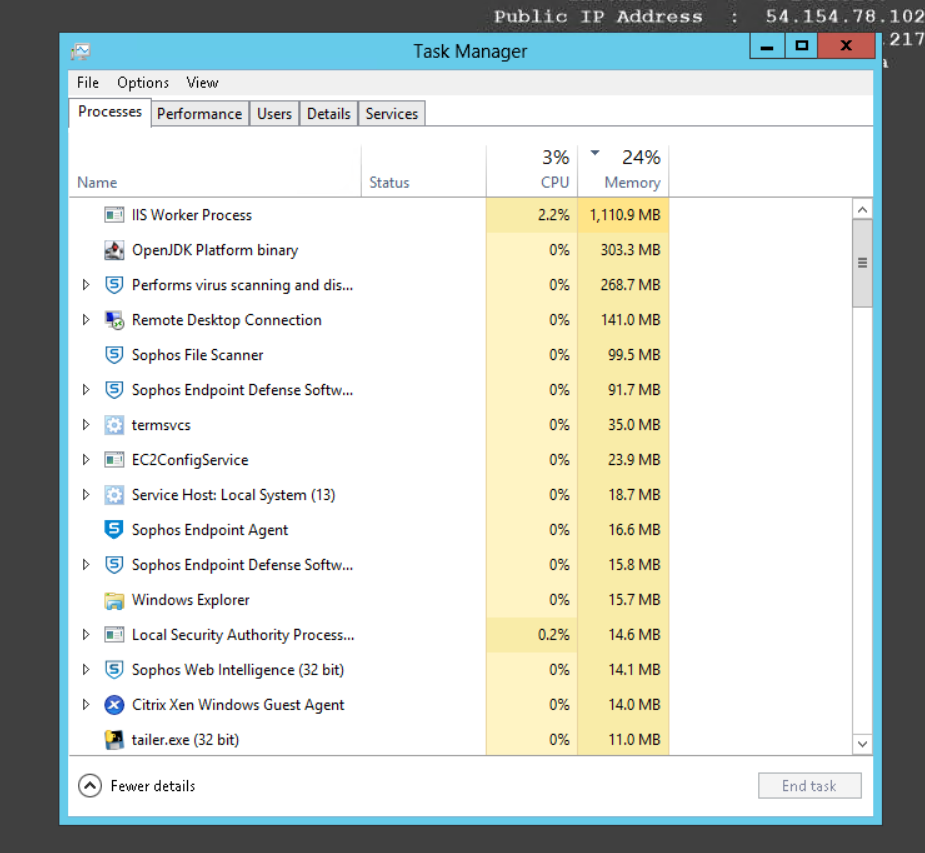Image resolution: width=925 pixels, height=853 pixels.
Task: Open the File menu
Action: point(88,83)
